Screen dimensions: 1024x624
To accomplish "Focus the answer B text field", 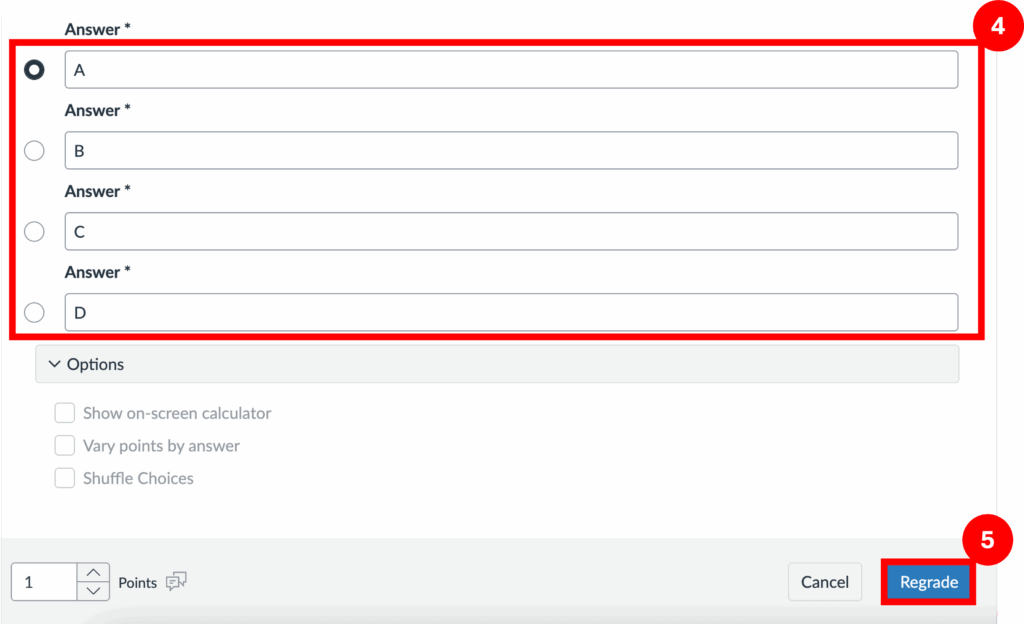I will 510,151.
